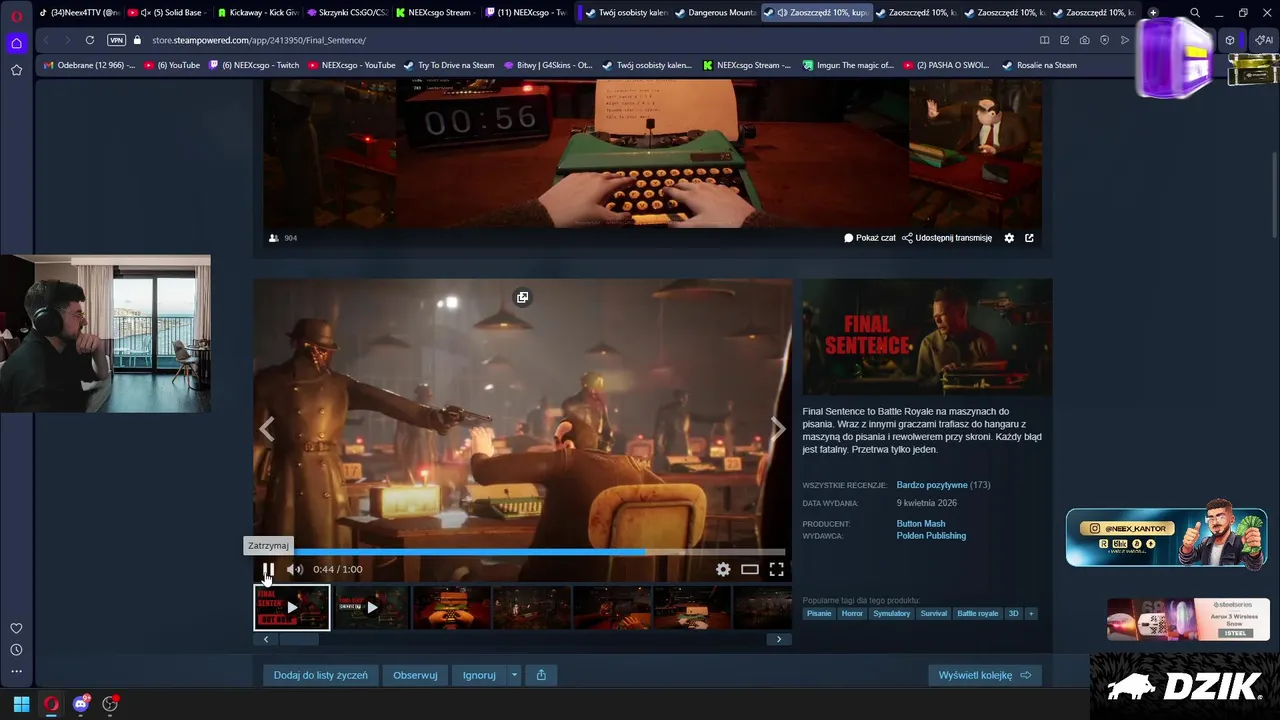The image size is (1280, 720).
Task: Reload the page in browser
Action: pos(90,40)
